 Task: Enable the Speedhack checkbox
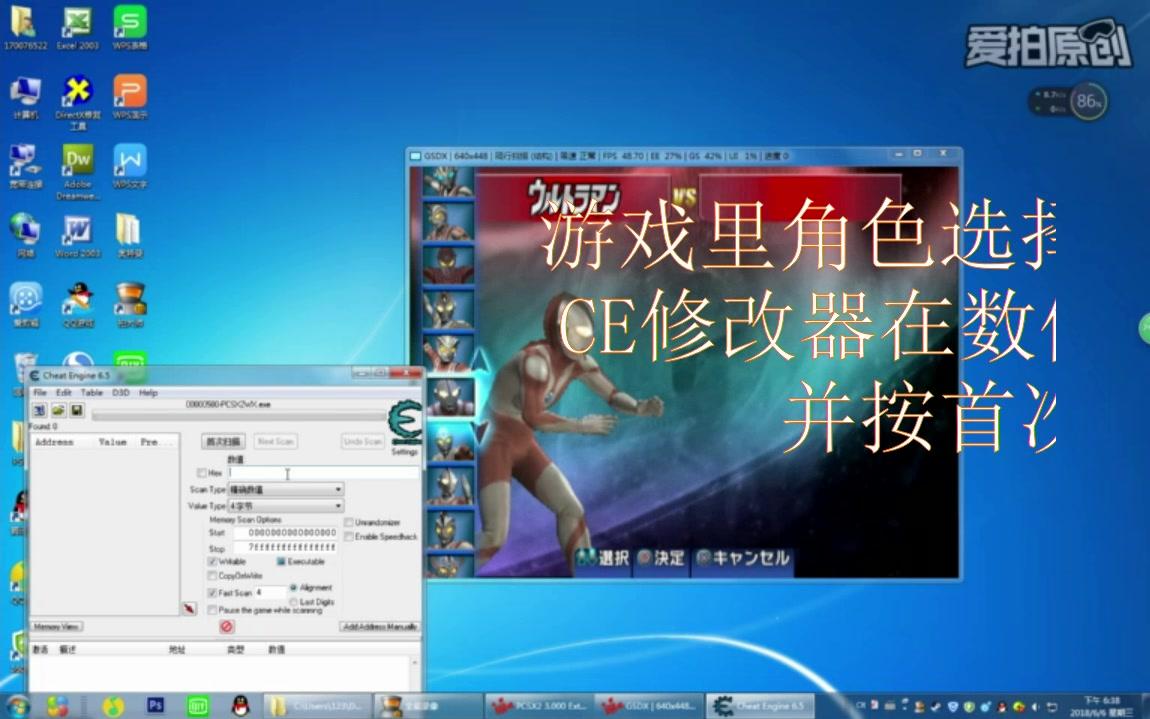click(349, 536)
